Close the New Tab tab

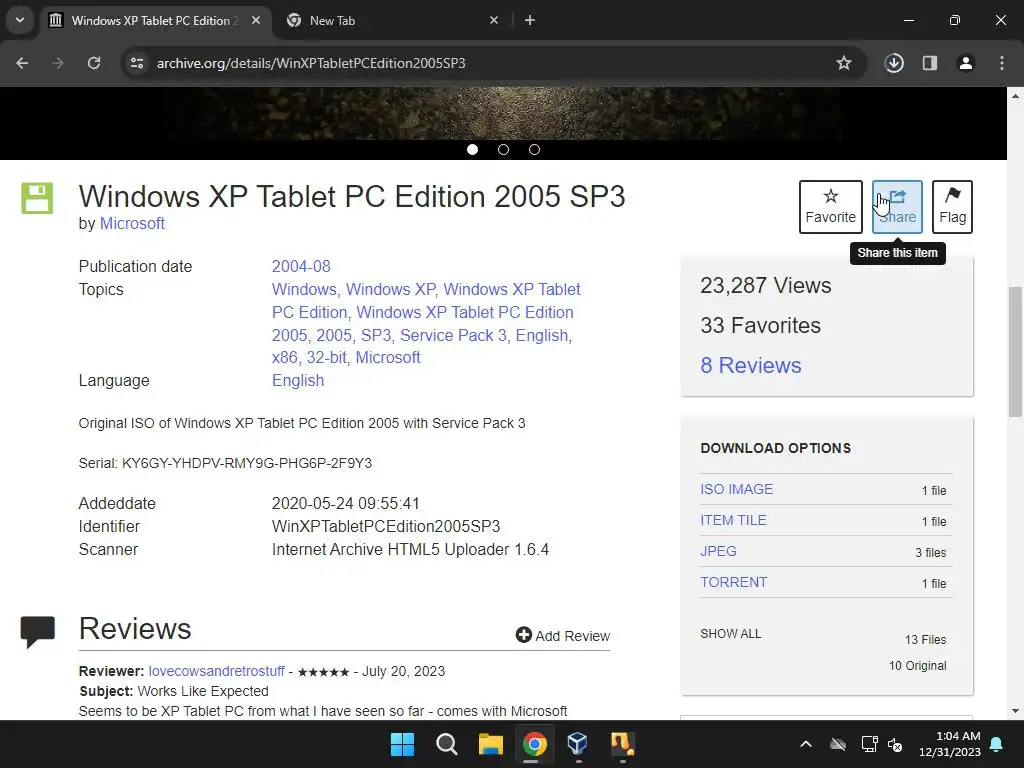pyautogui.click(x=494, y=20)
